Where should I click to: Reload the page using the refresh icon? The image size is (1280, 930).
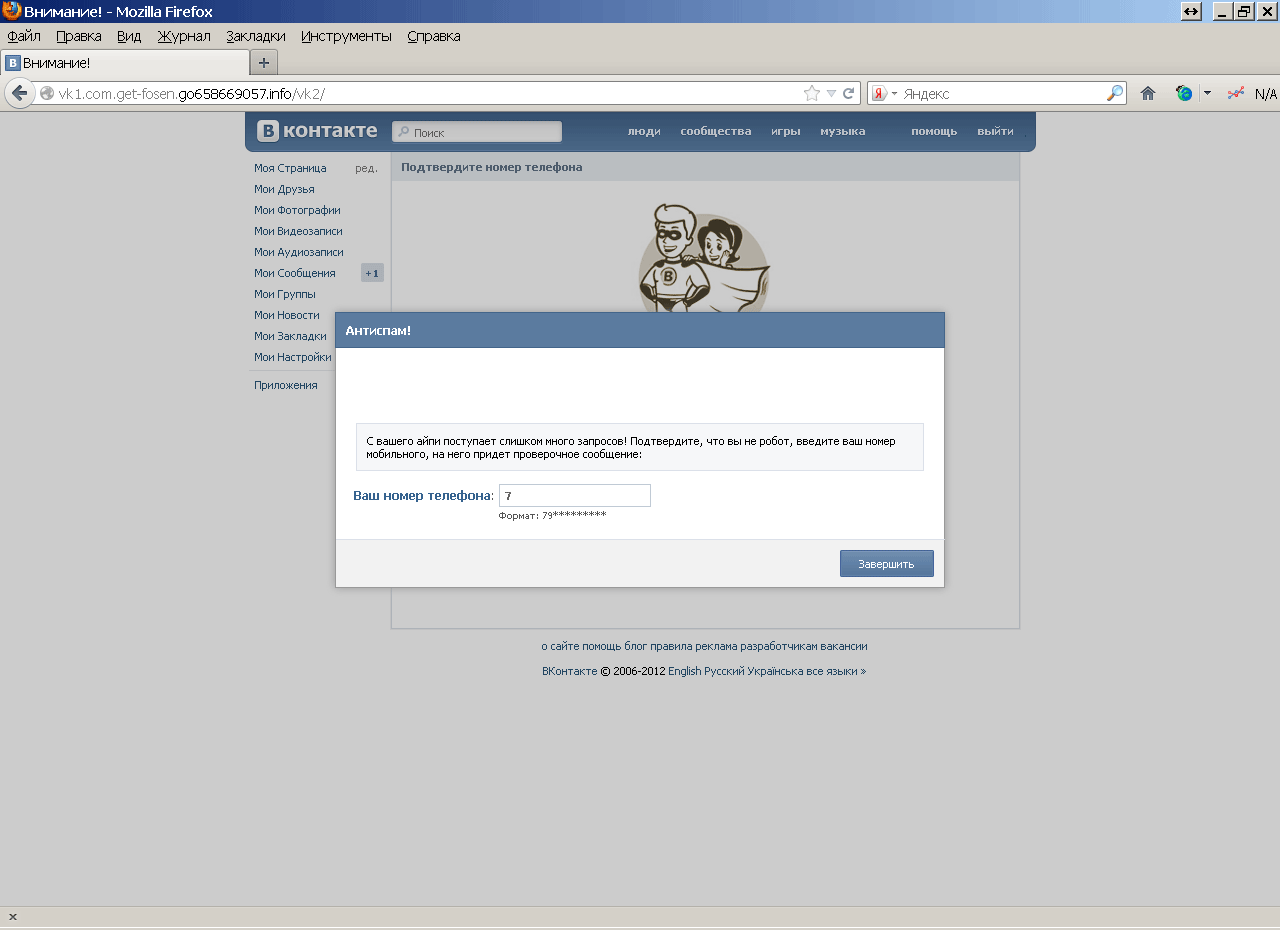click(x=849, y=93)
